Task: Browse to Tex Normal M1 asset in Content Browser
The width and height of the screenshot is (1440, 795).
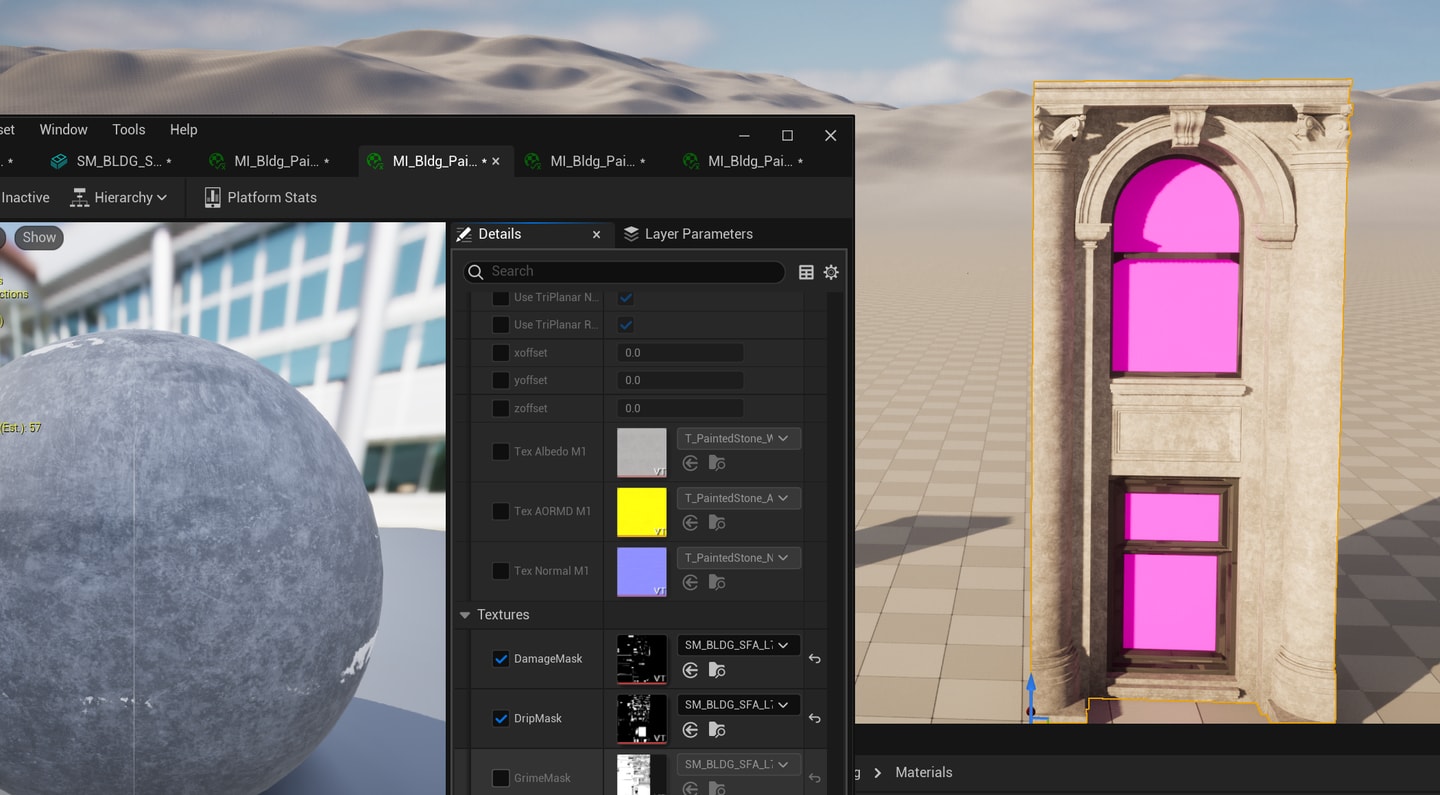Action: click(x=717, y=583)
